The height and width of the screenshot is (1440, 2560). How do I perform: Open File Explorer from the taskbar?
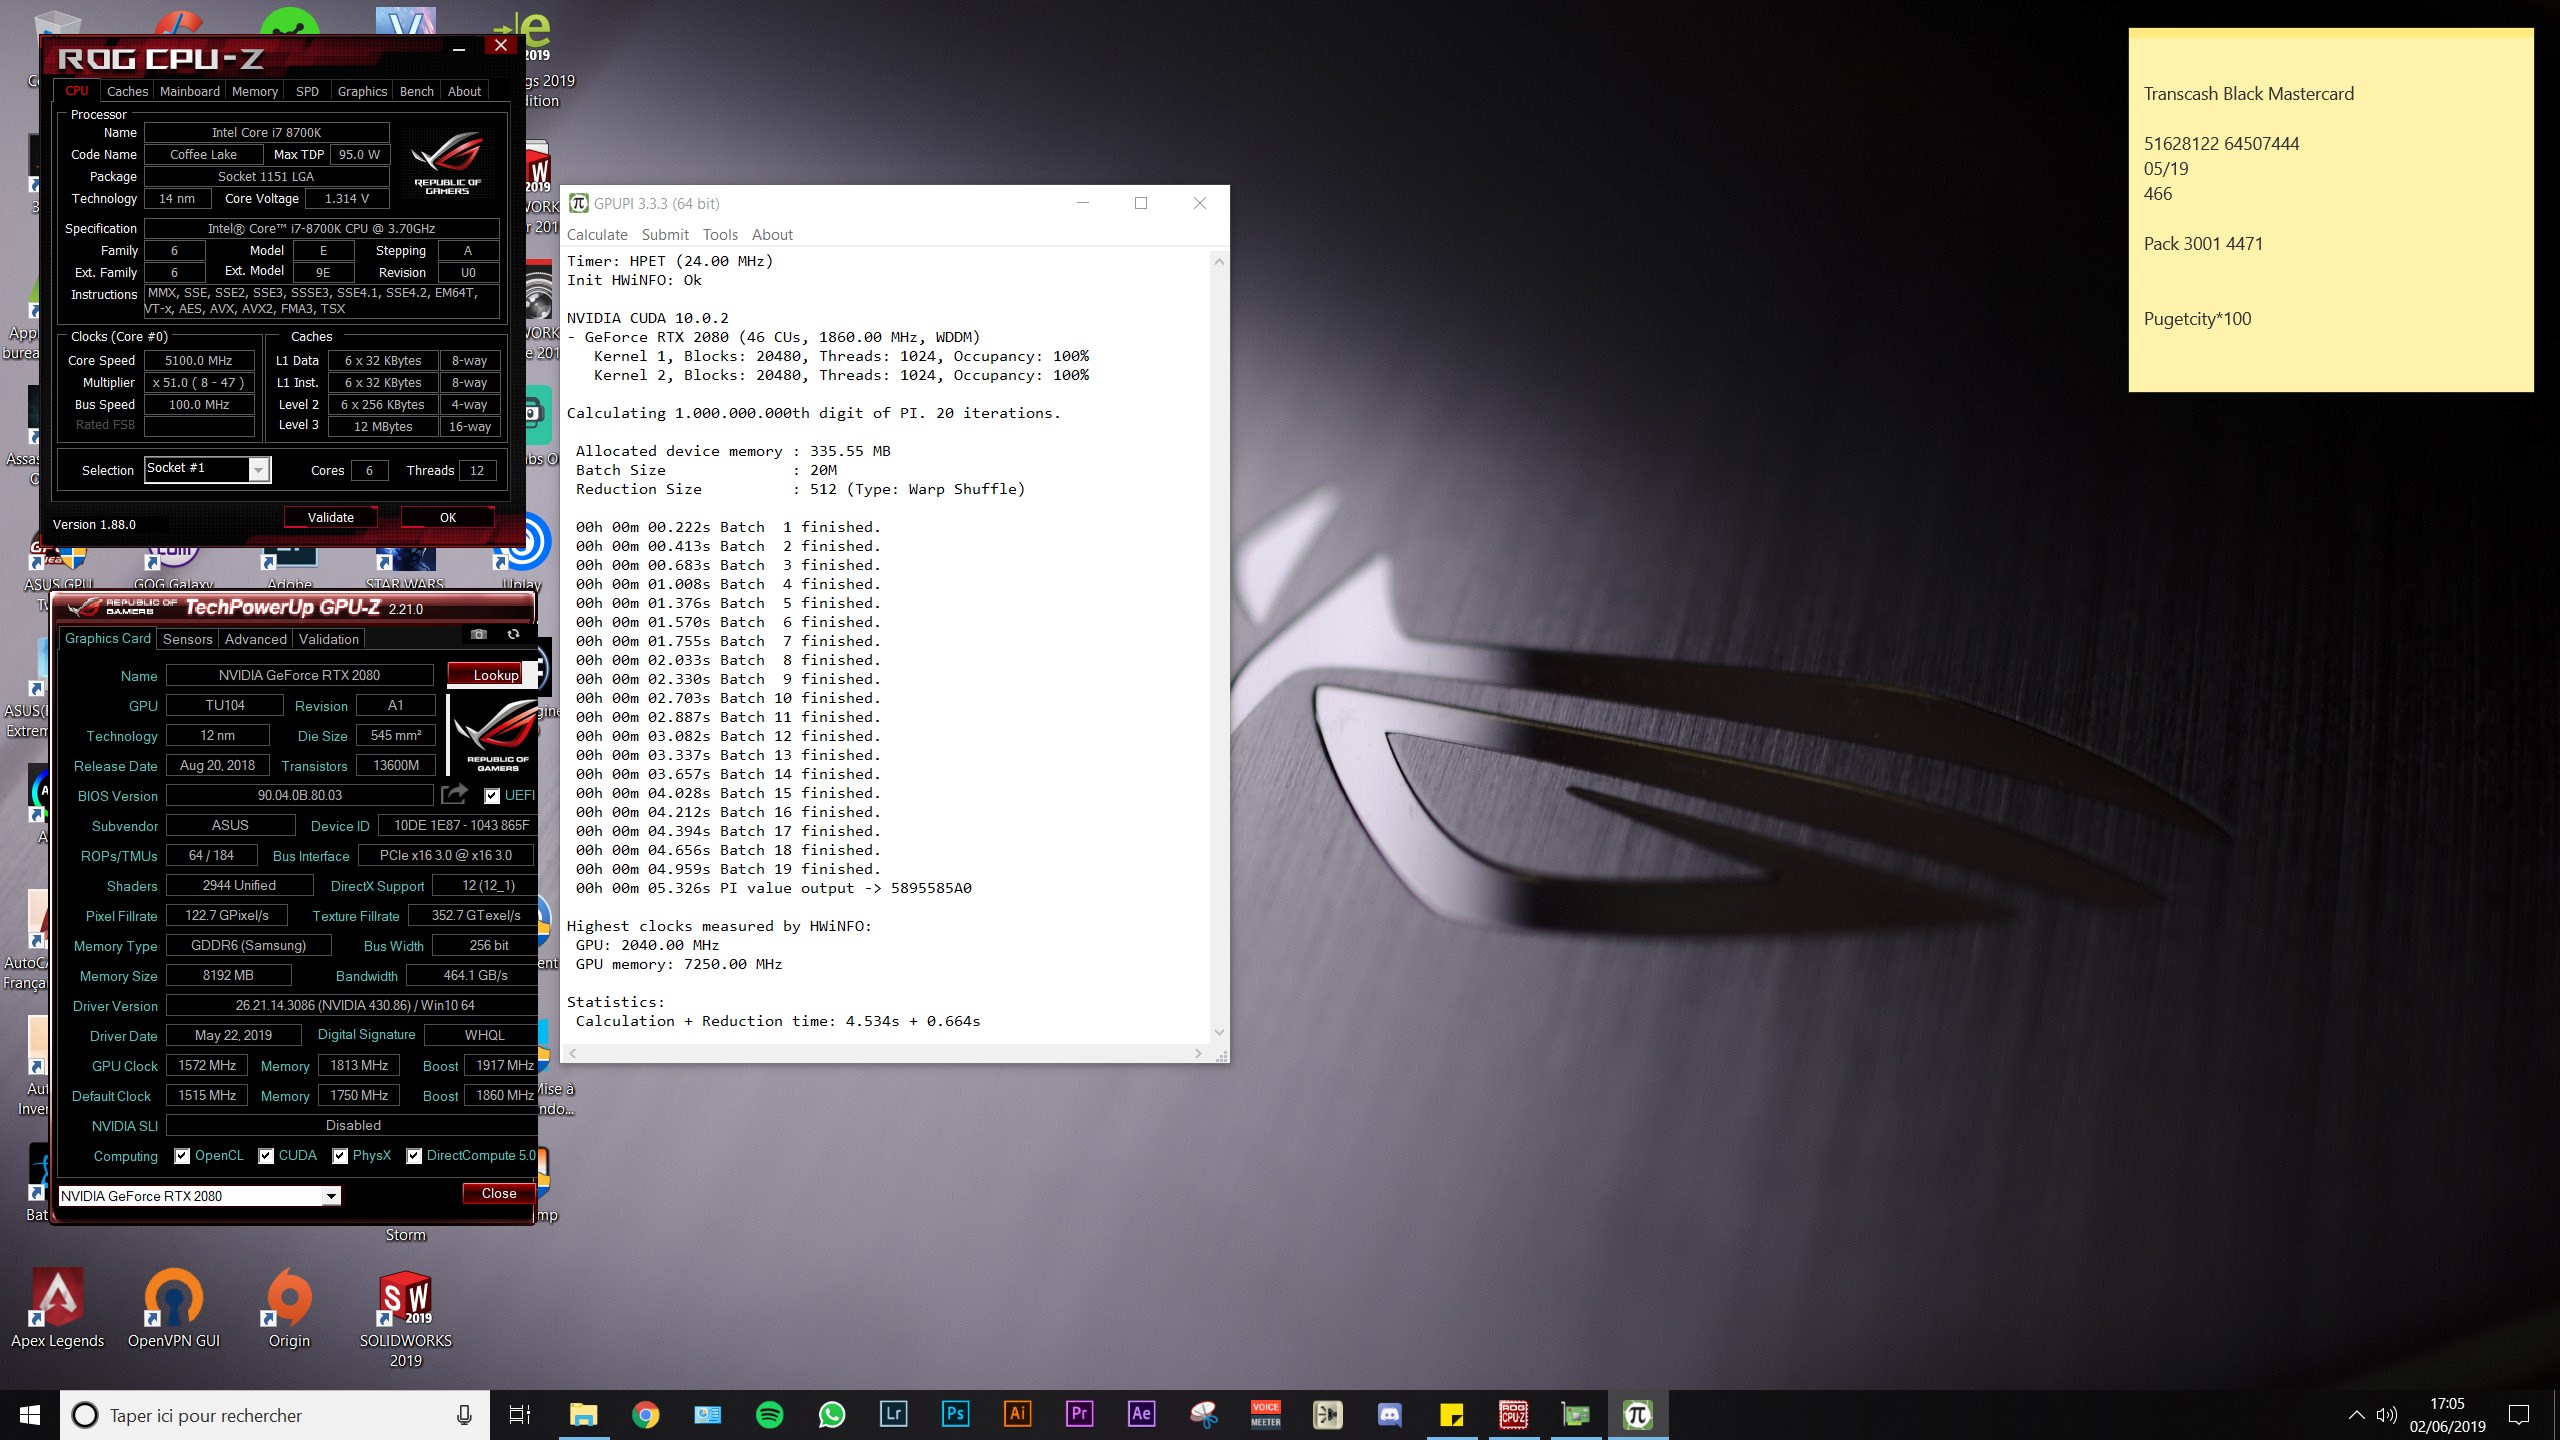[583, 1414]
